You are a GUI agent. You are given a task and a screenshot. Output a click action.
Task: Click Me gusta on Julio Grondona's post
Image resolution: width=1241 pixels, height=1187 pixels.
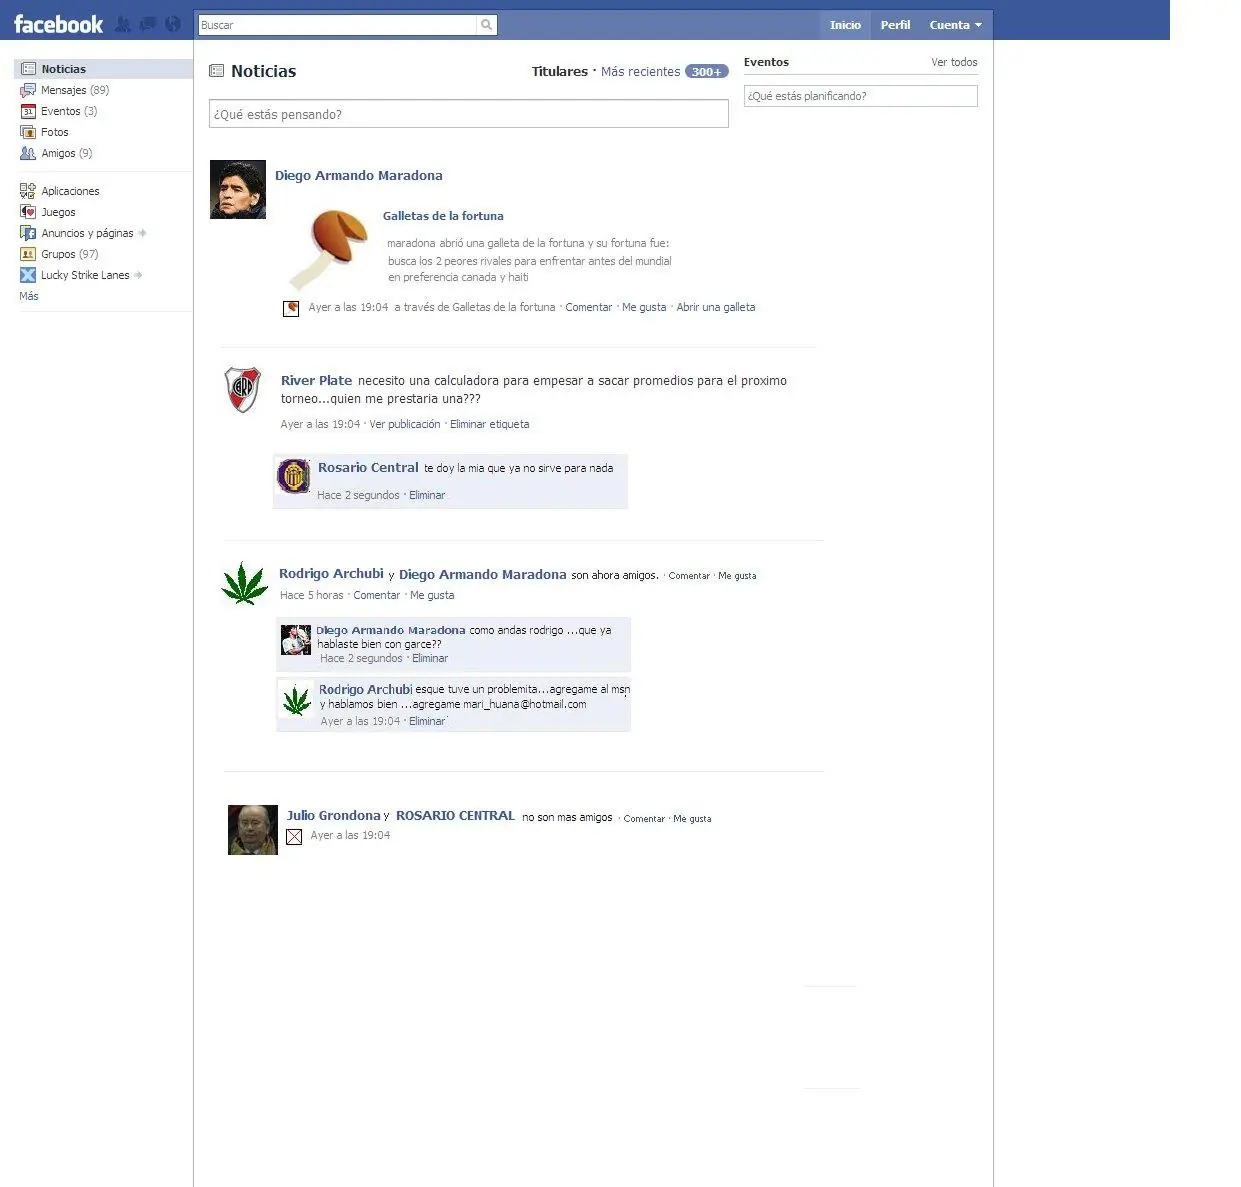[692, 818]
